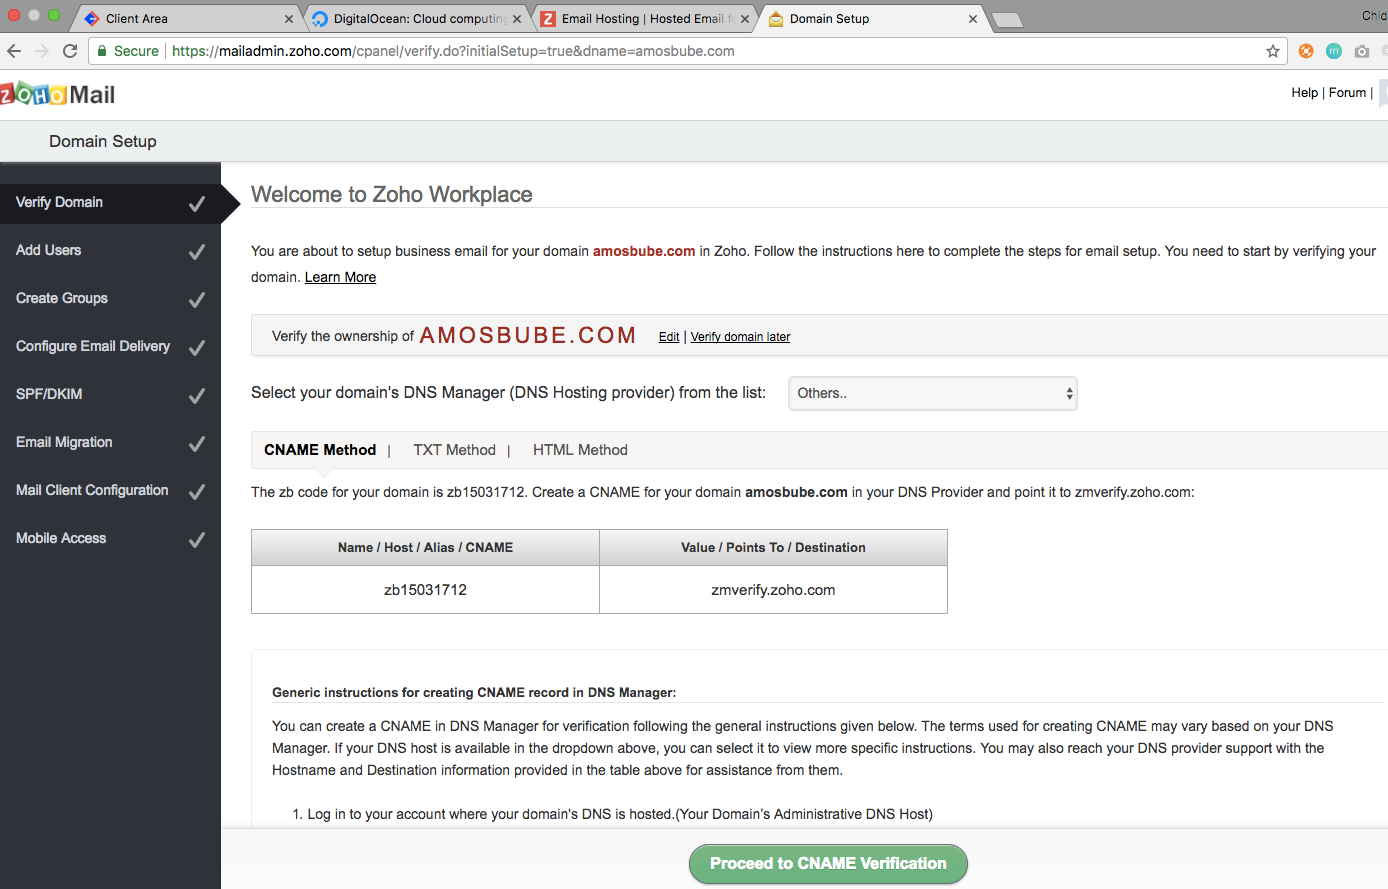Click the Welcome to Zoho Workplace heading
1388x889 pixels.
point(392,194)
